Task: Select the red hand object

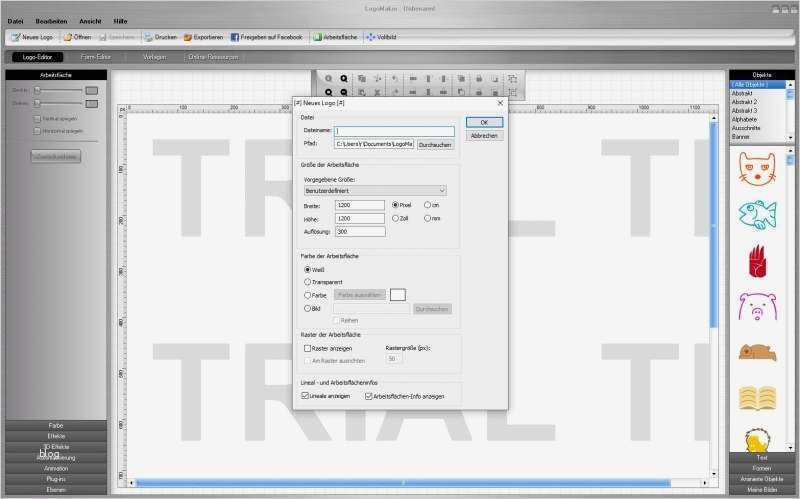Action: [758, 261]
